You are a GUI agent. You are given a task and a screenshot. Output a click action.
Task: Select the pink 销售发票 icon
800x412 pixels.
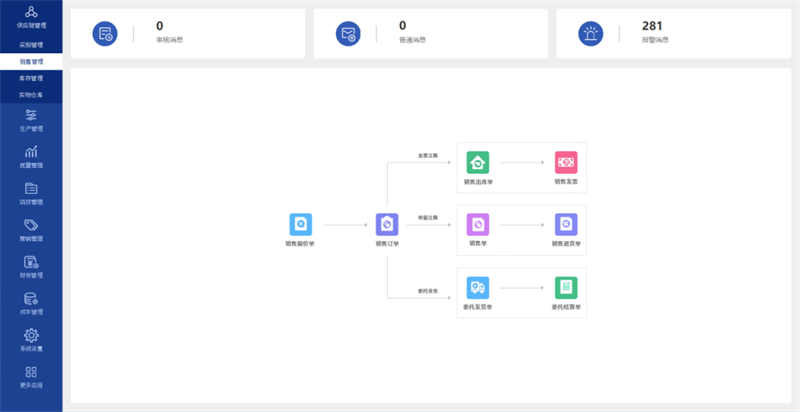click(x=566, y=163)
